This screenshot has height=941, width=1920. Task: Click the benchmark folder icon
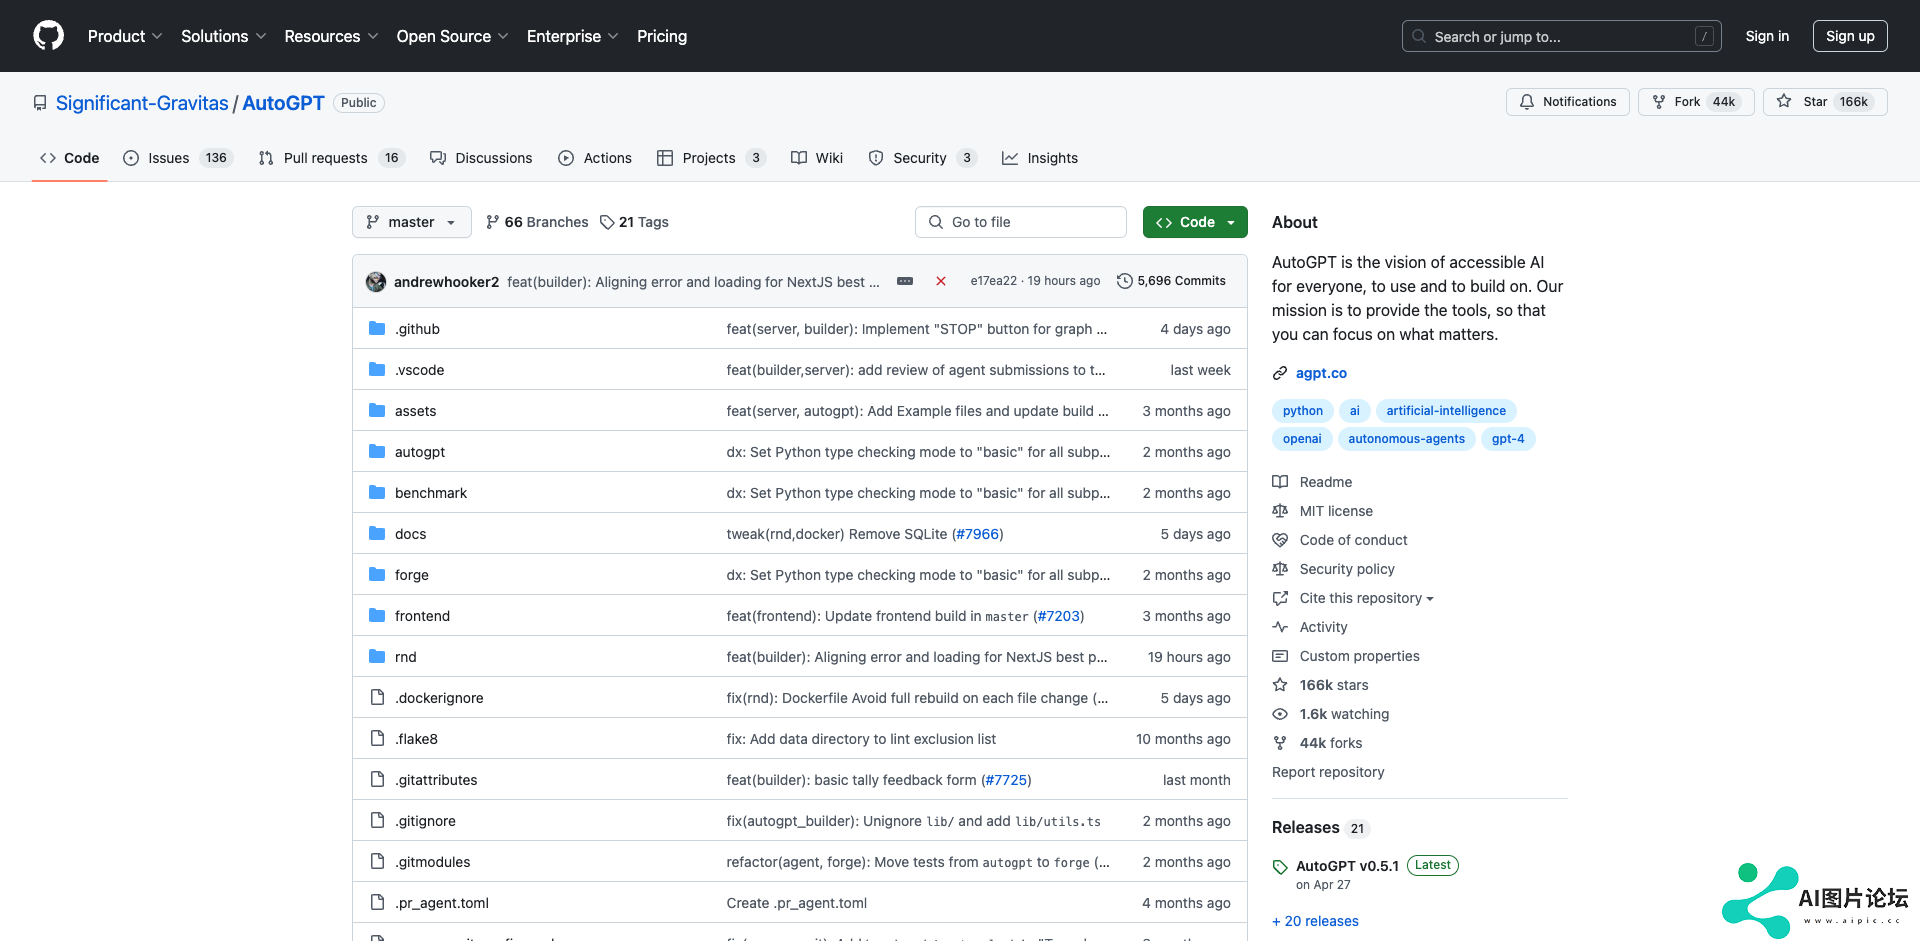[377, 492]
